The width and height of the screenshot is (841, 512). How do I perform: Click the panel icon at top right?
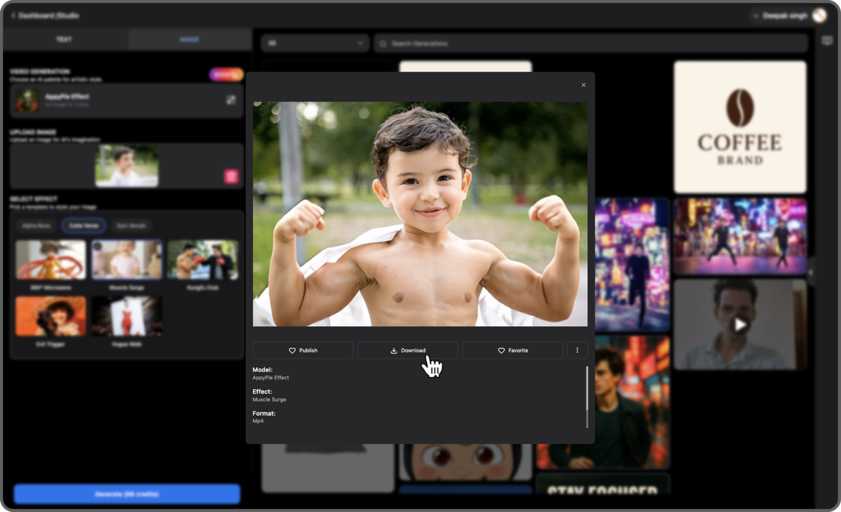pyautogui.click(x=827, y=41)
